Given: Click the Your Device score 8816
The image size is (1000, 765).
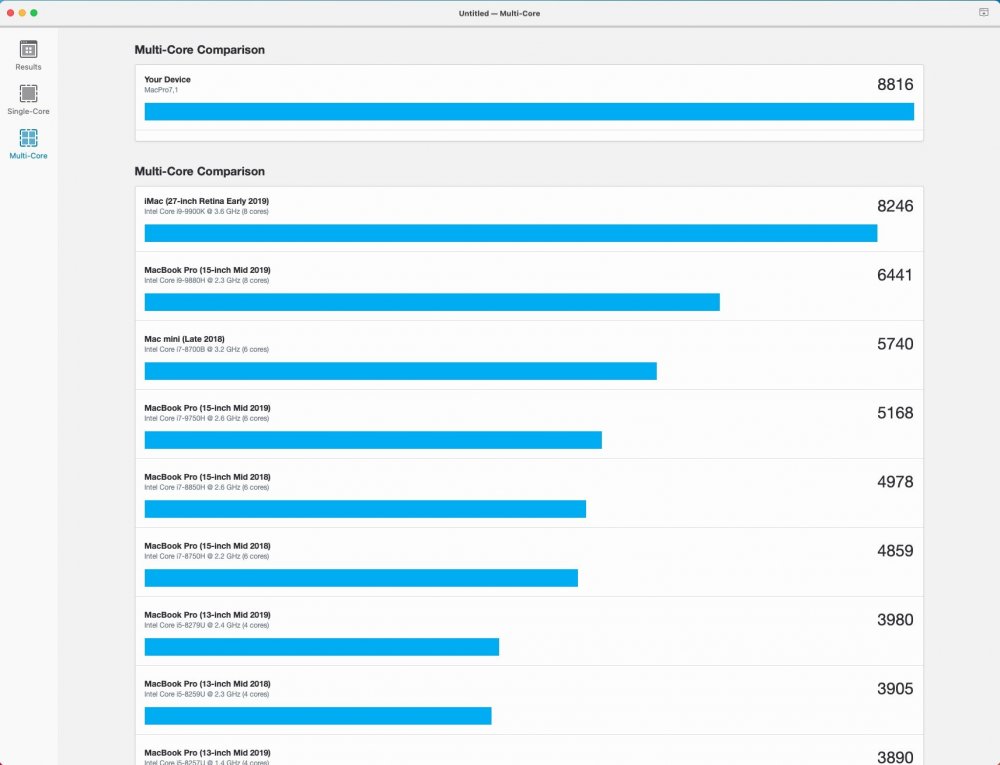Looking at the screenshot, I should (x=895, y=84).
